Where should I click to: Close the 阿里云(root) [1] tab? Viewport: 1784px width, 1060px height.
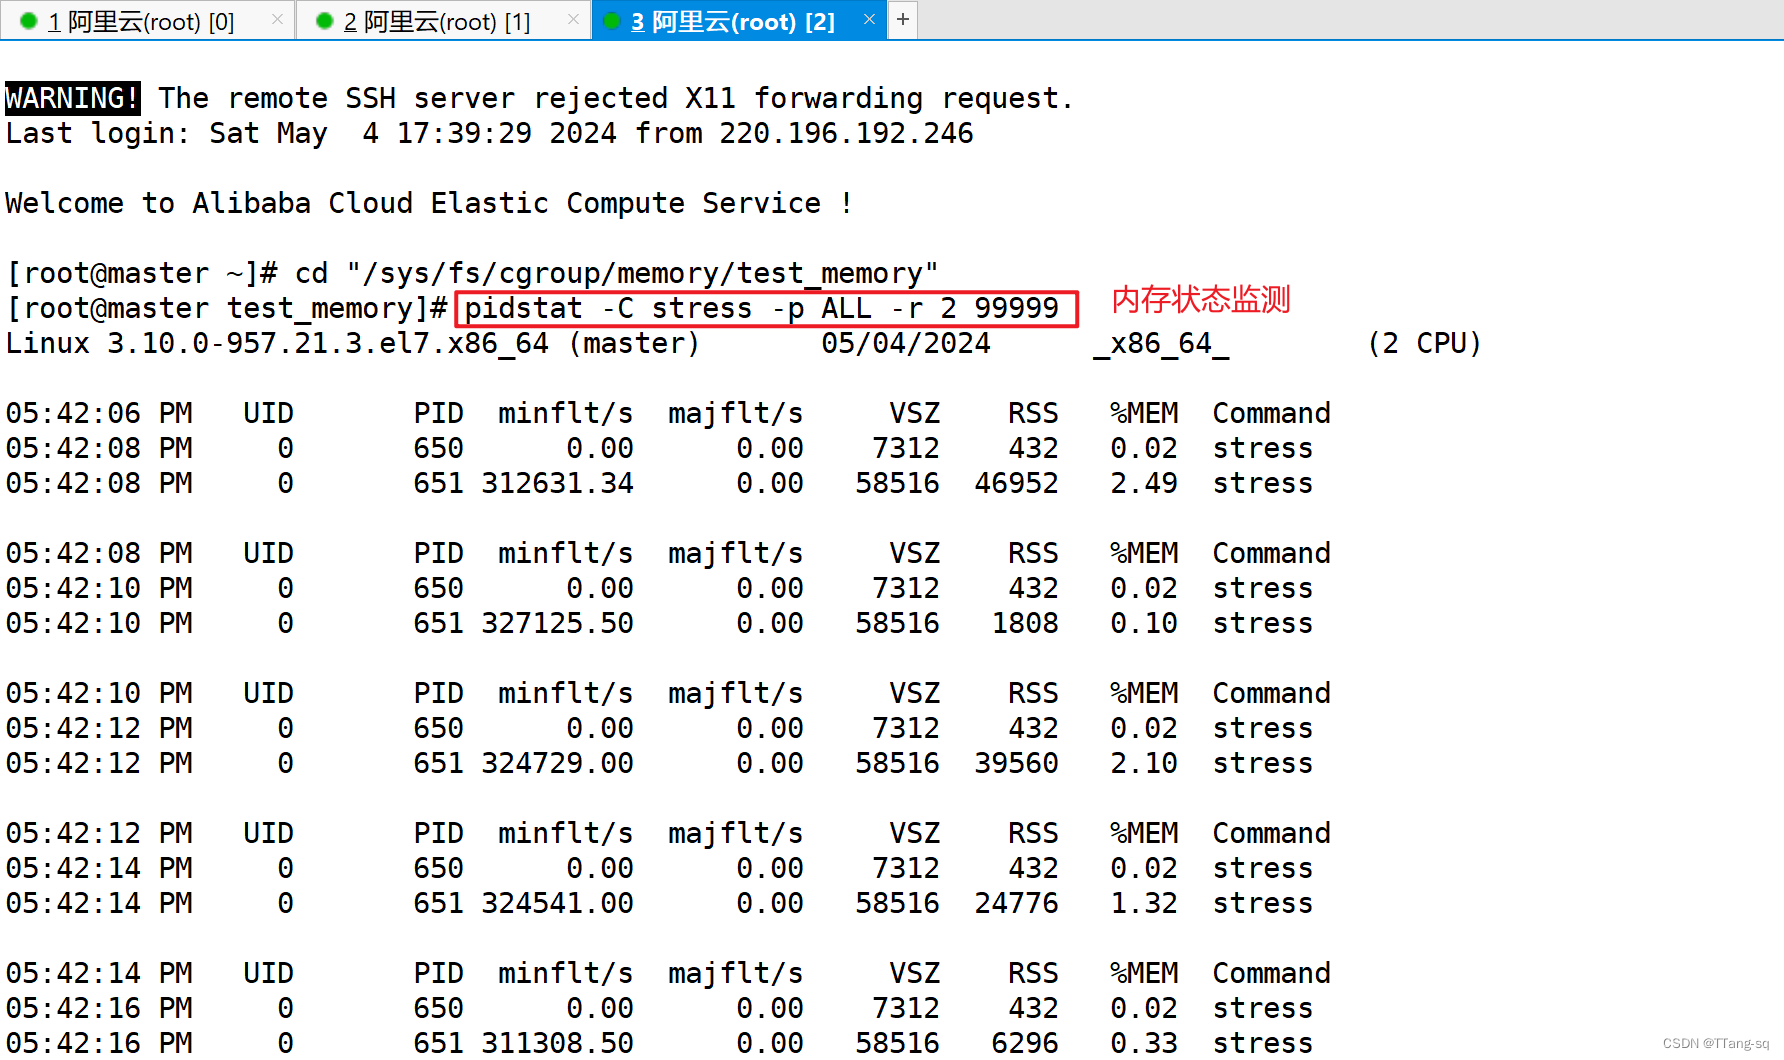click(x=573, y=20)
